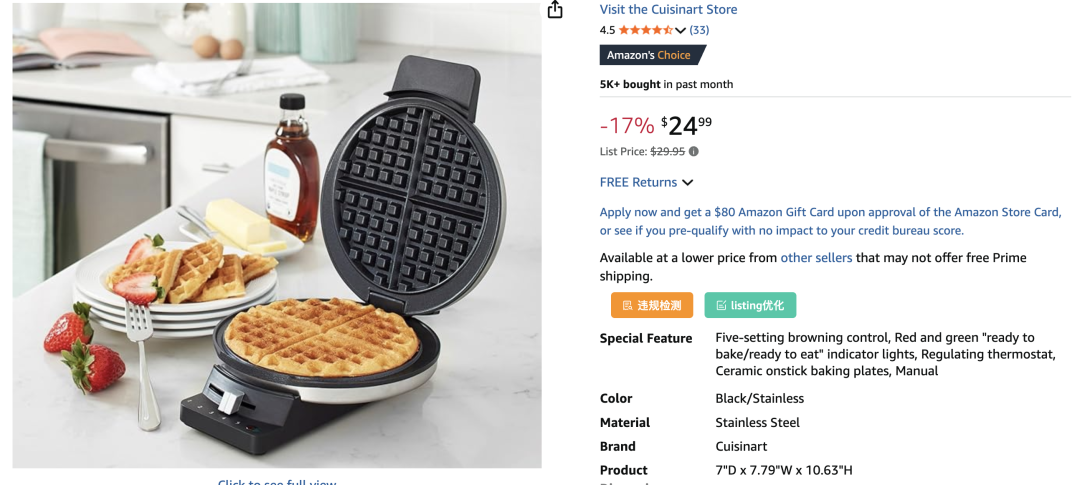Open the other sellers link
This screenshot has width=1080, height=485.
pyautogui.click(x=816, y=258)
